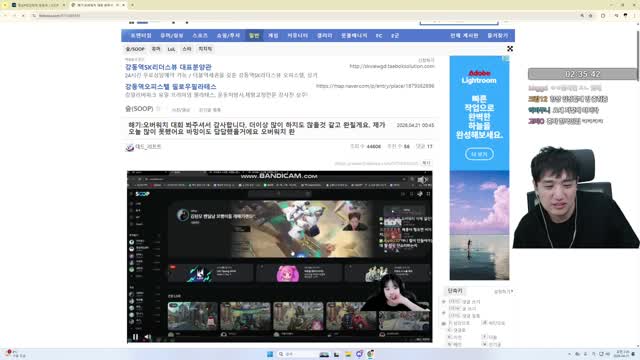Mute the embedded video with the speaker icon
640x360 pixels.
(148, 337)
